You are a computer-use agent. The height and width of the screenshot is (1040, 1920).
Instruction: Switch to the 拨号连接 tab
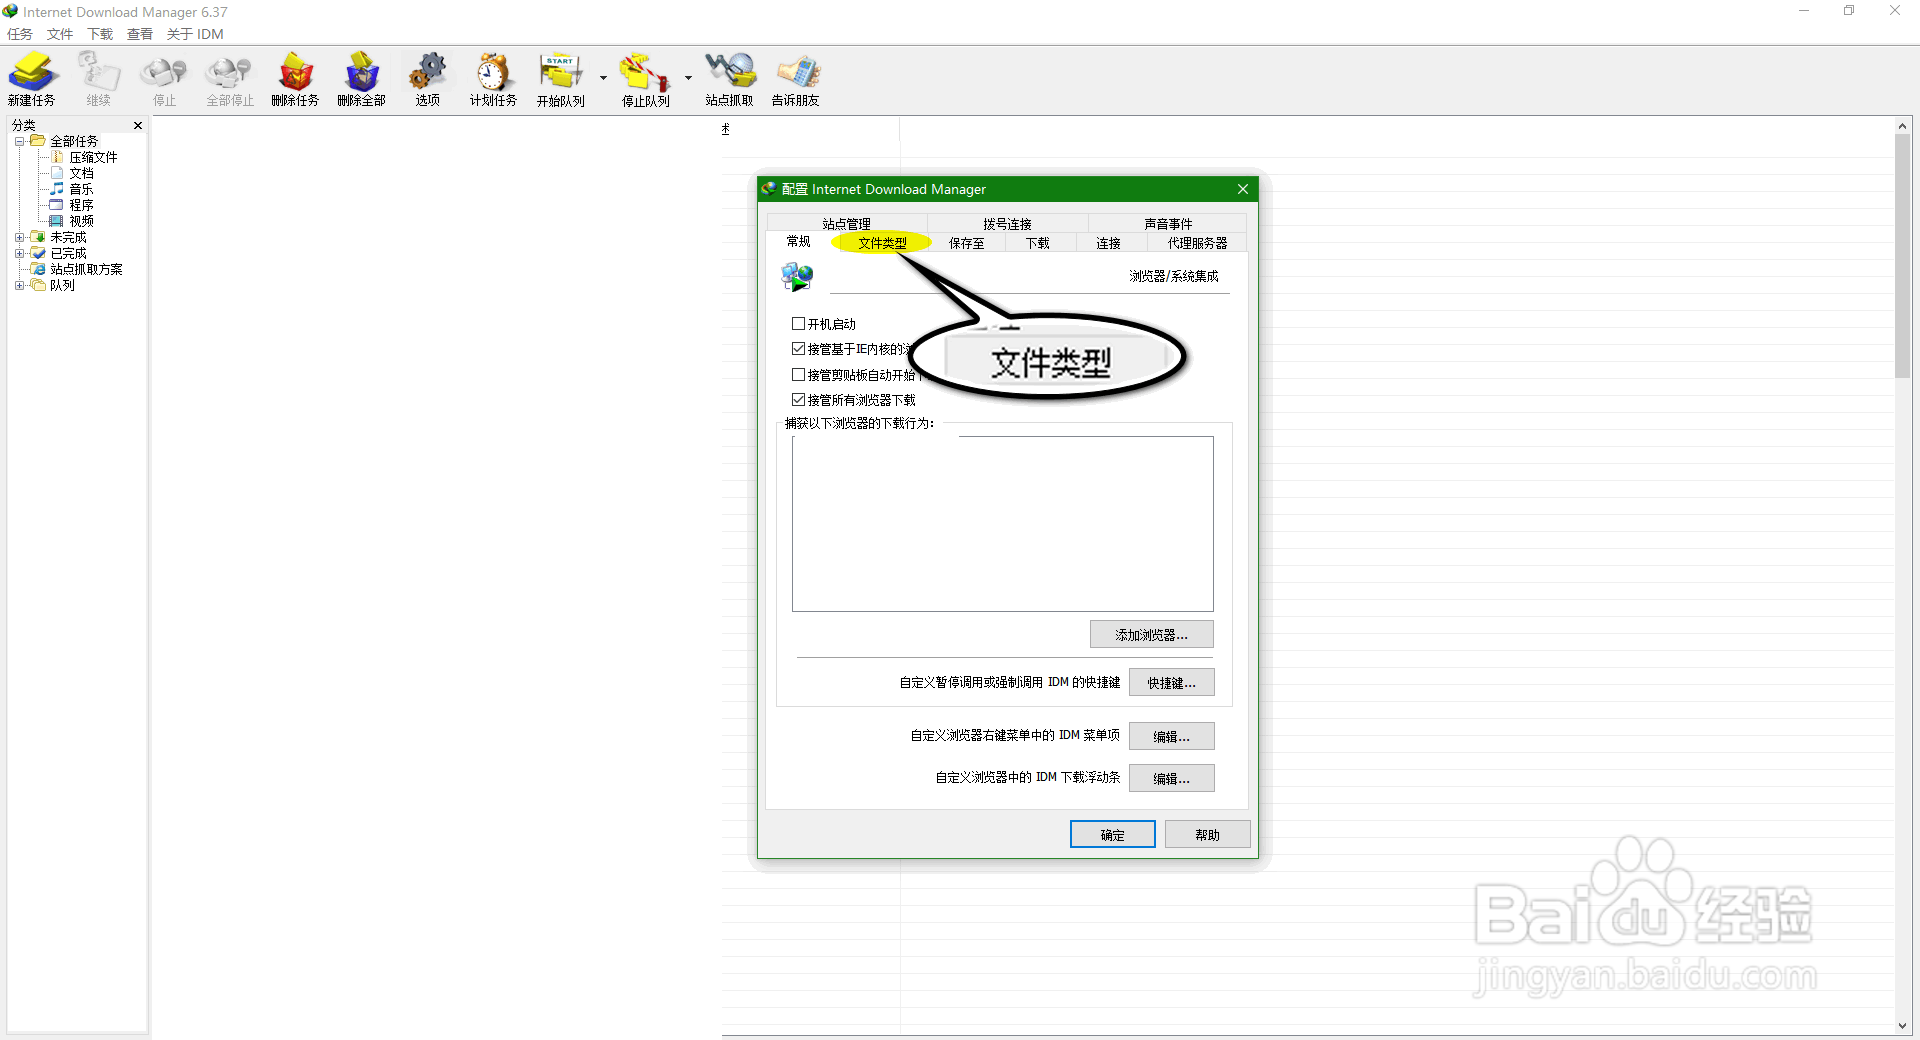tap(1007, 224)
